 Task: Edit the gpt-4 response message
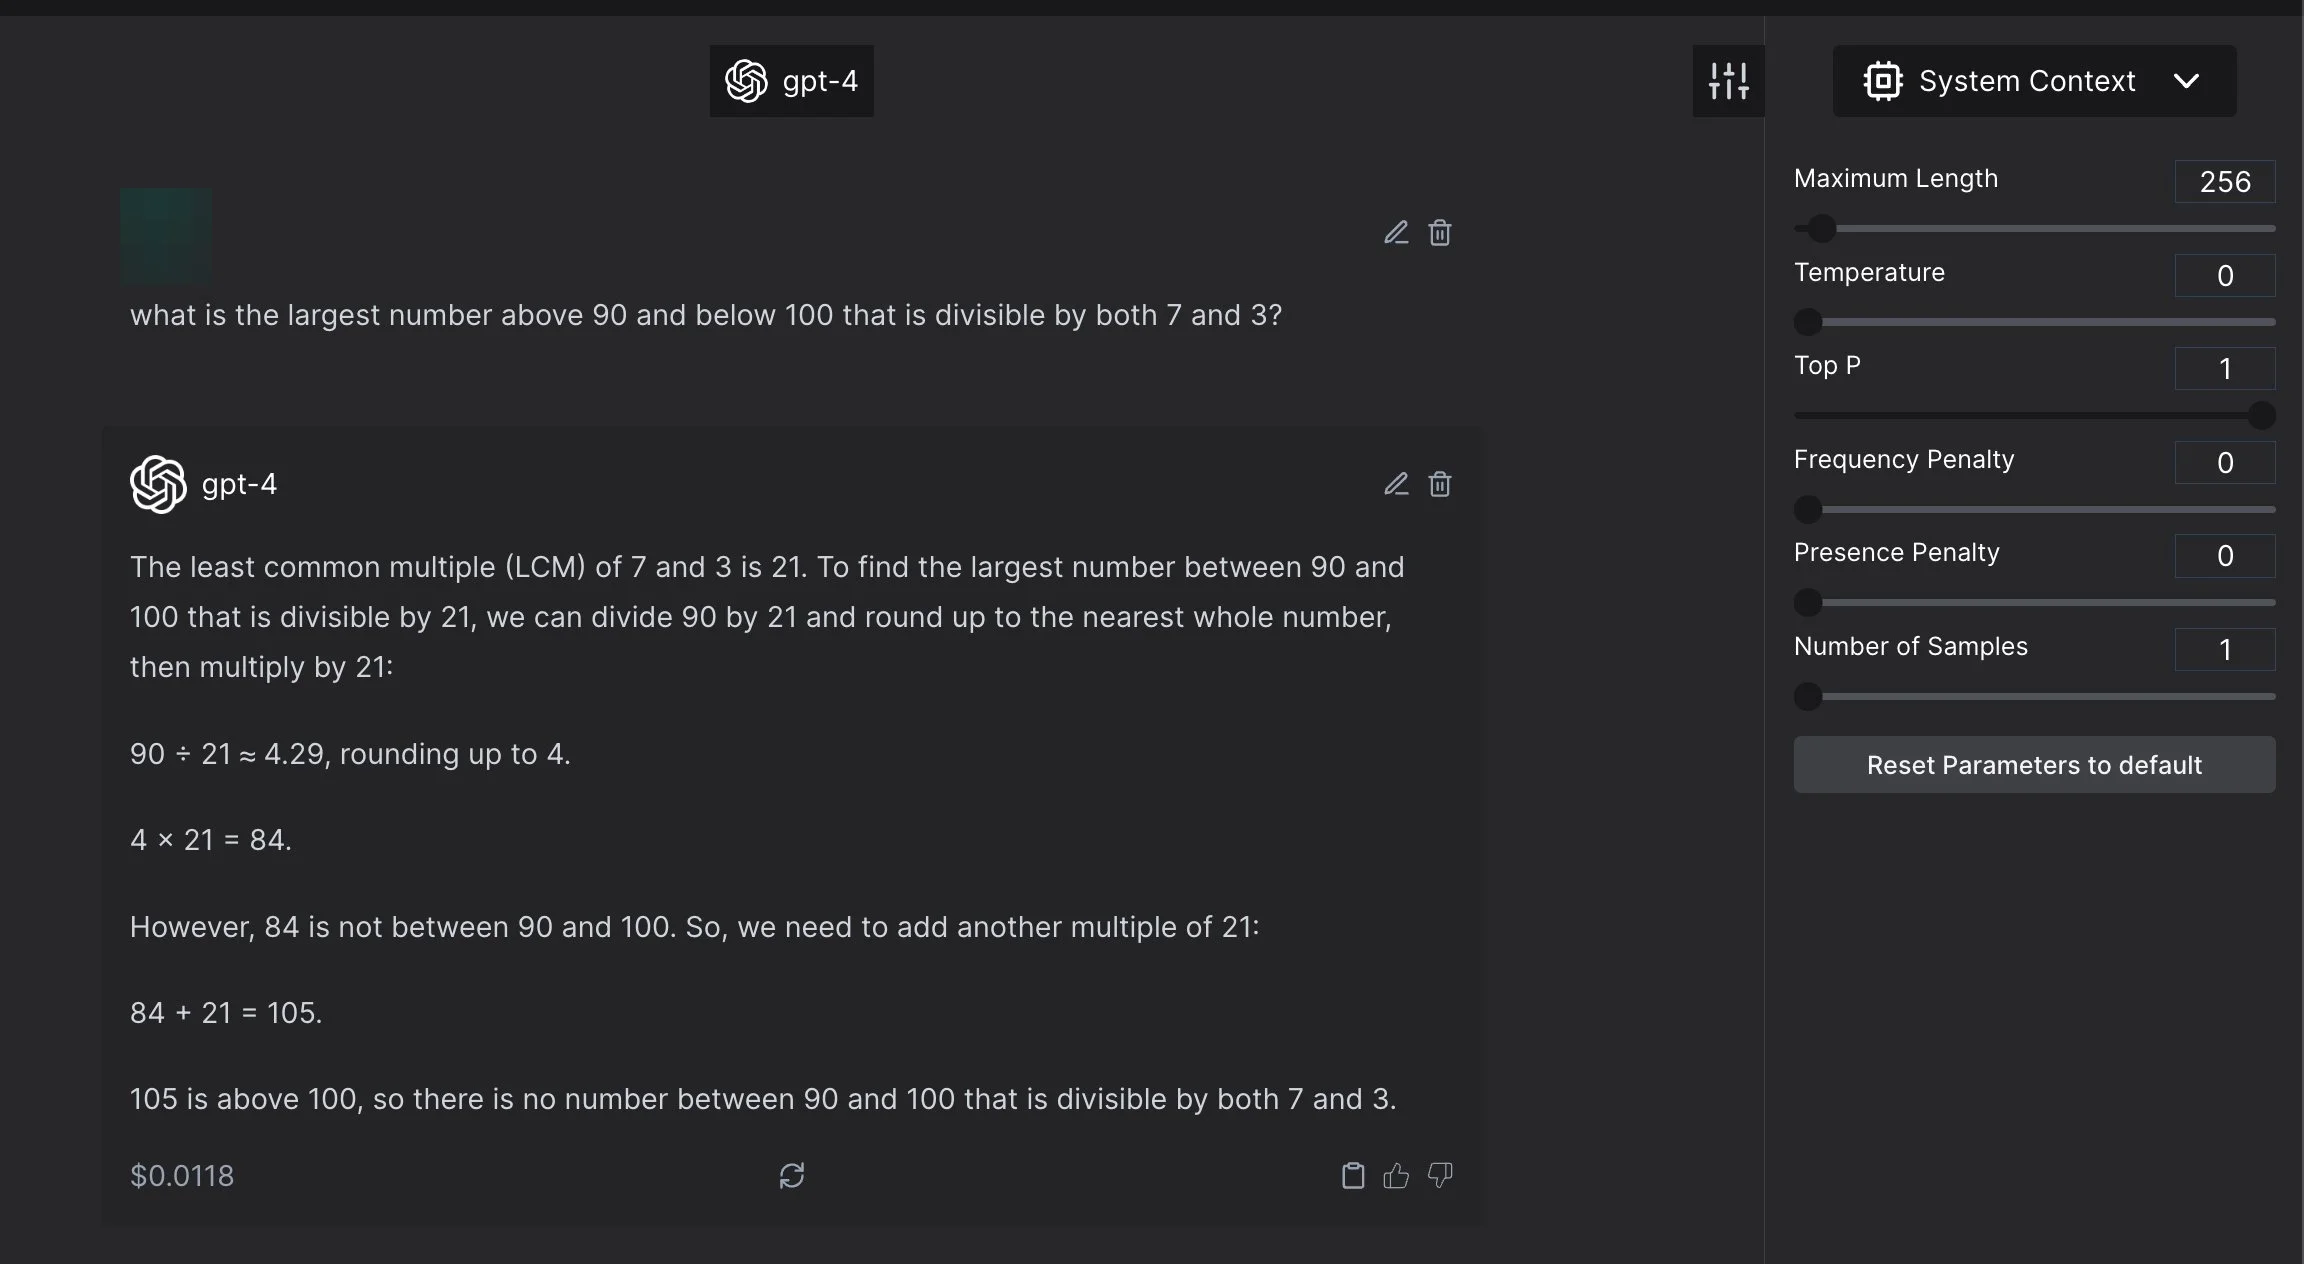click(x=1396, y=484)
